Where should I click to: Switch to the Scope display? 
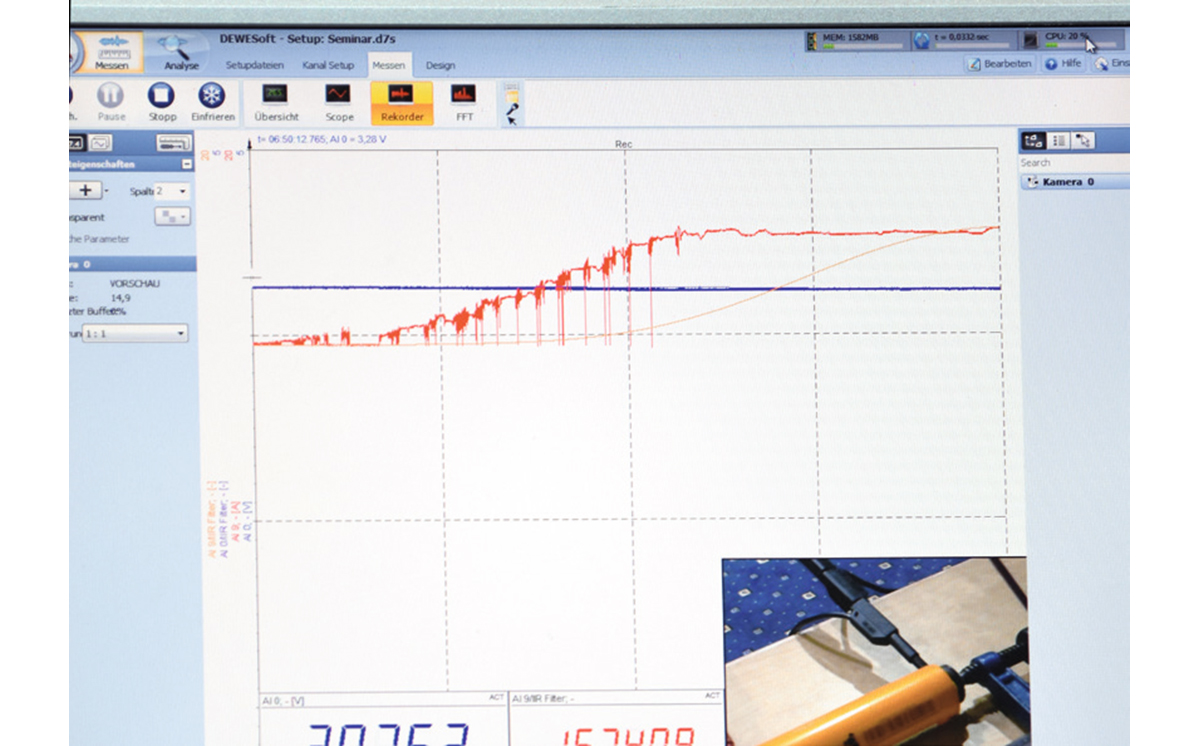[339, 102]
